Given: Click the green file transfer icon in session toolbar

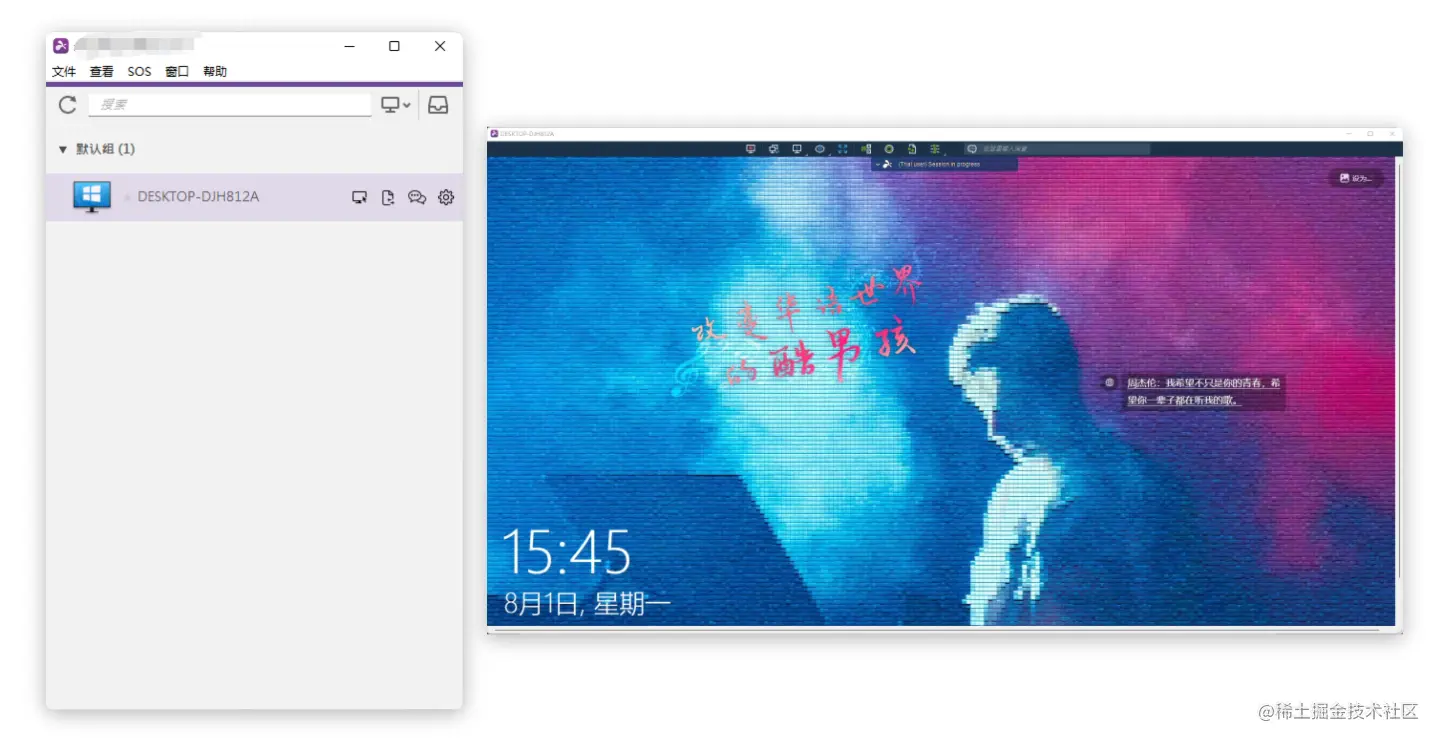Looking at the screenshot, I should point(866,149).
